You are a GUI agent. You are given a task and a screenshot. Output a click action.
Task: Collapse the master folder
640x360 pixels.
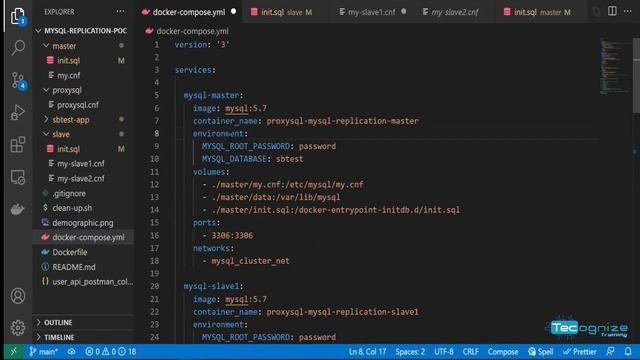pyautogui.click(x=84, y=46)
